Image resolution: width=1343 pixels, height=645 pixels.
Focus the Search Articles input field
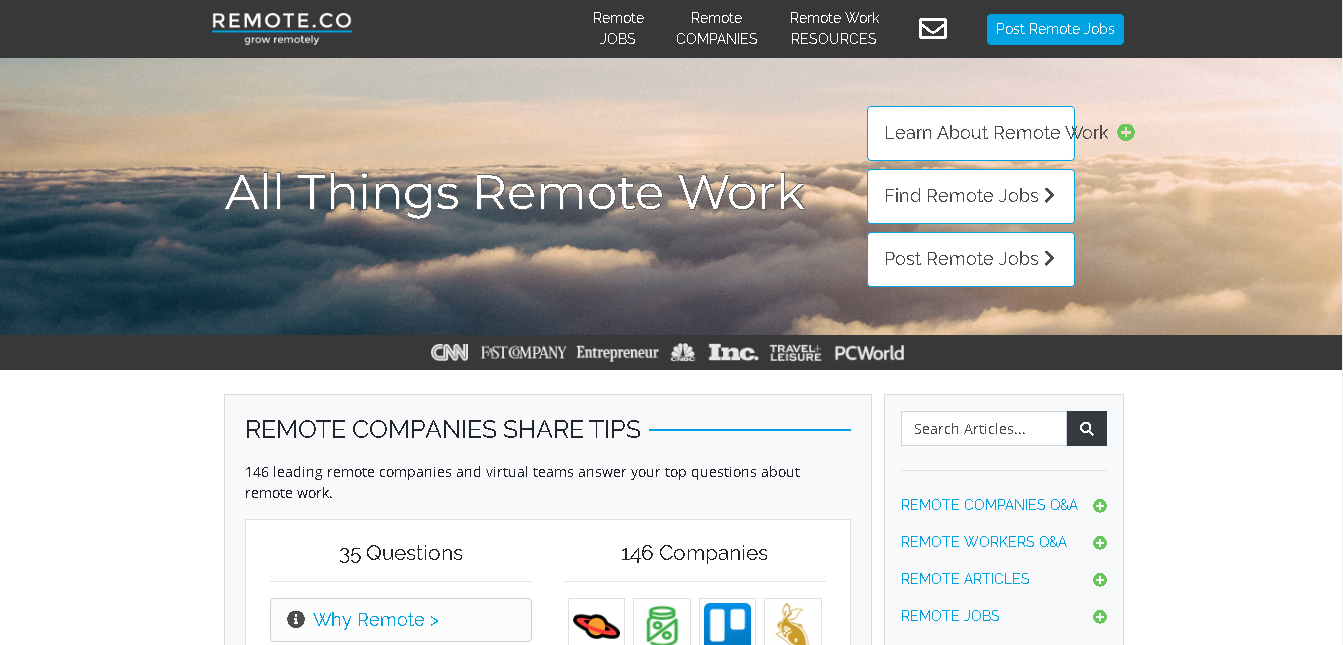coord(984,428)
